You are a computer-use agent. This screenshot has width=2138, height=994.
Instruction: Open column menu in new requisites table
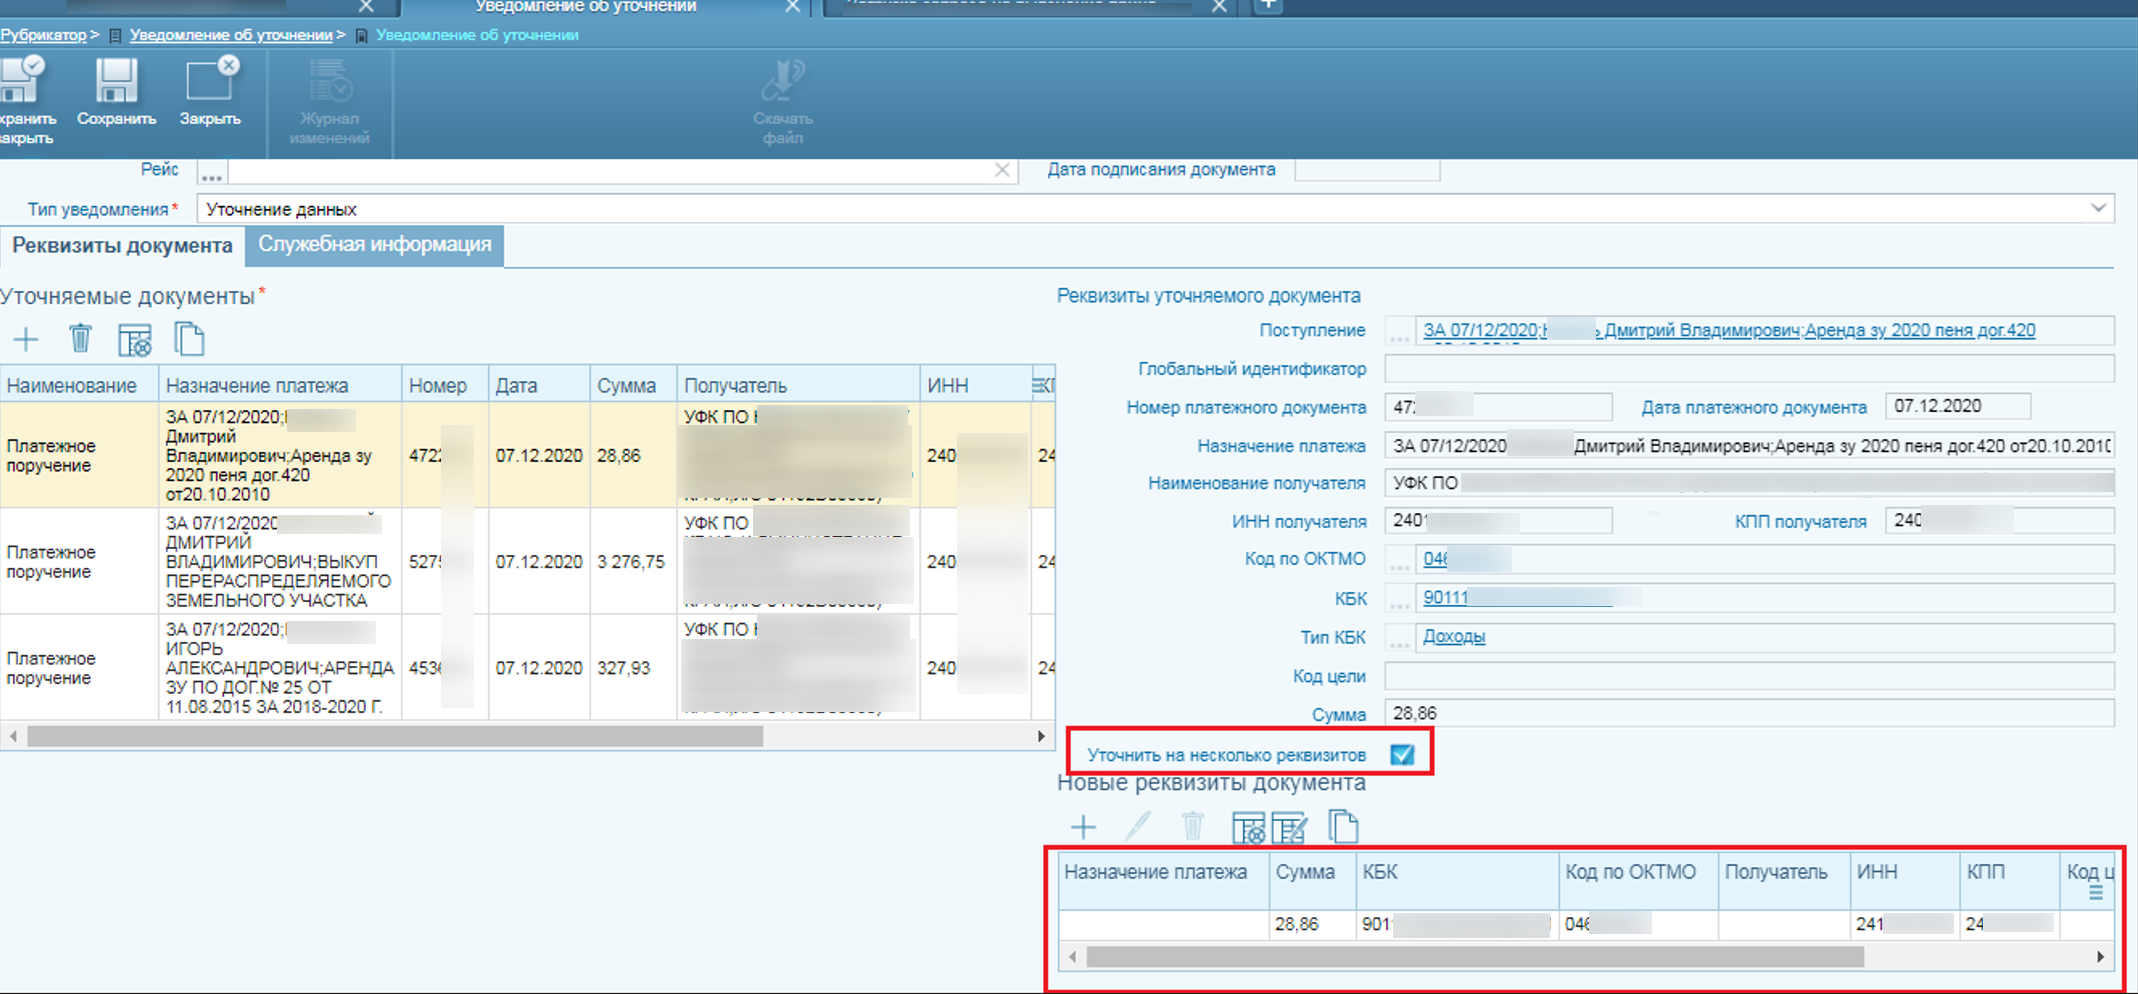(x=2095, y=893)
